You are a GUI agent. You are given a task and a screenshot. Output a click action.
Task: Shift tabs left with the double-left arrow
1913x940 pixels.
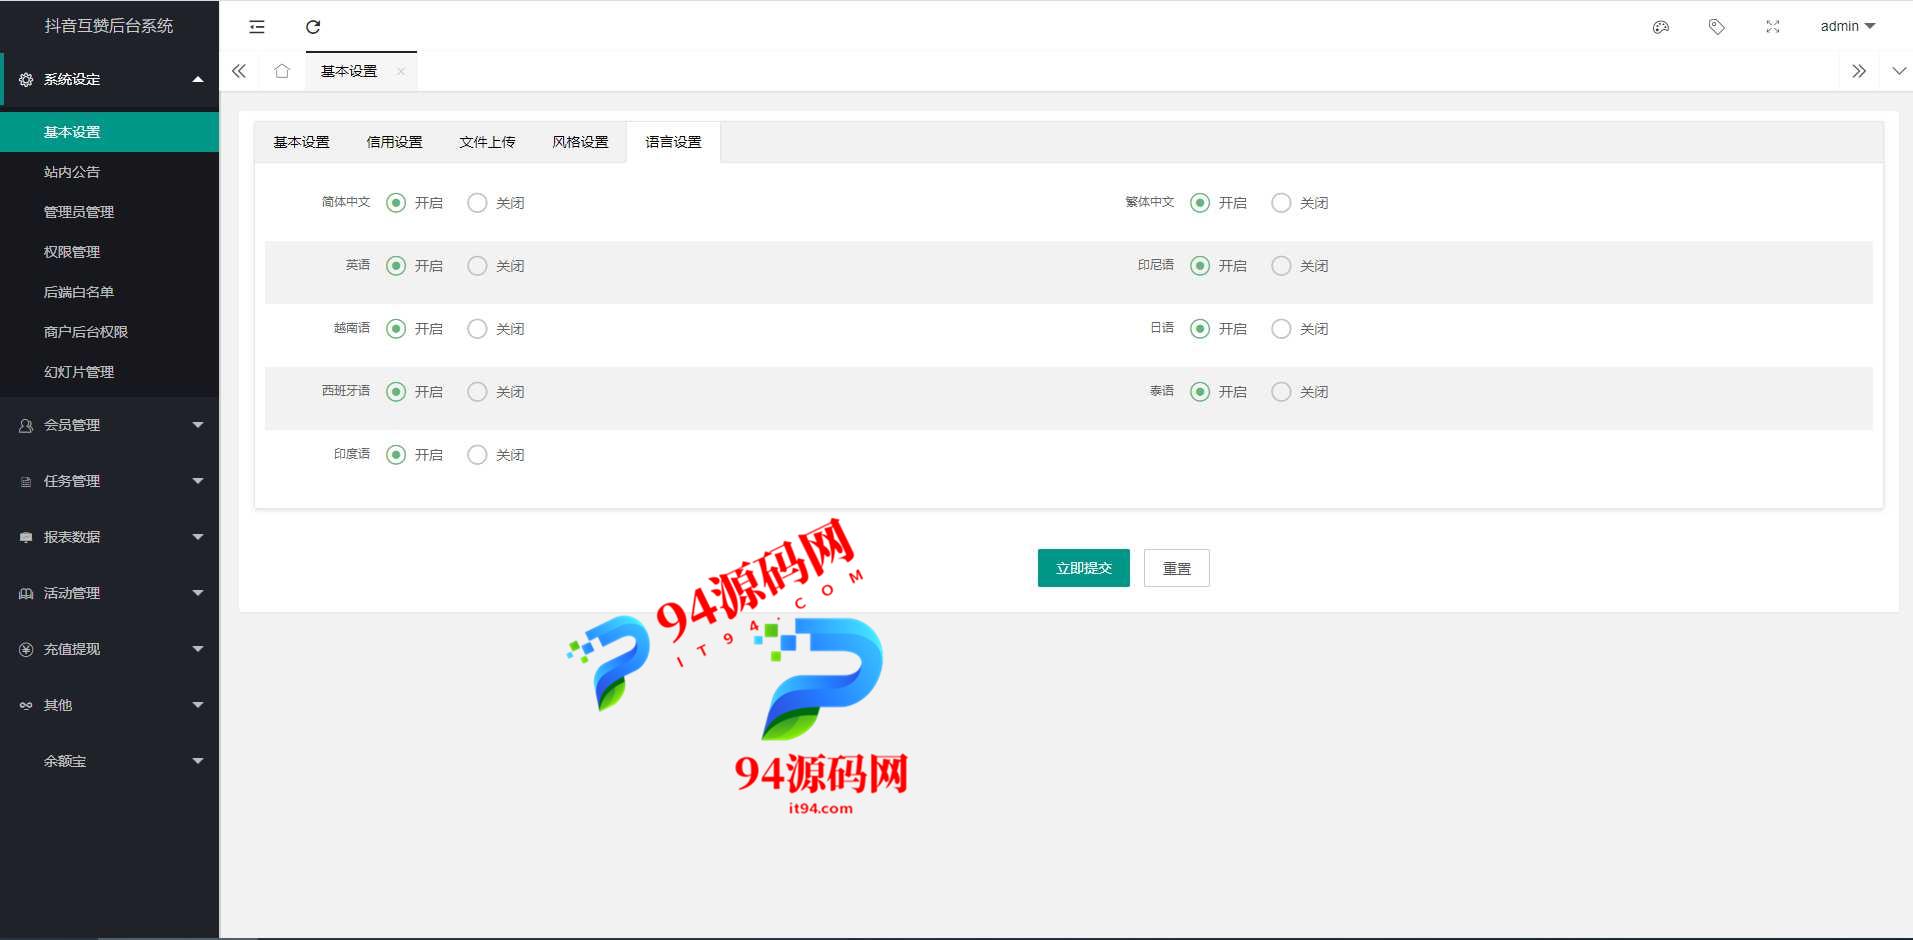(239, 71)
